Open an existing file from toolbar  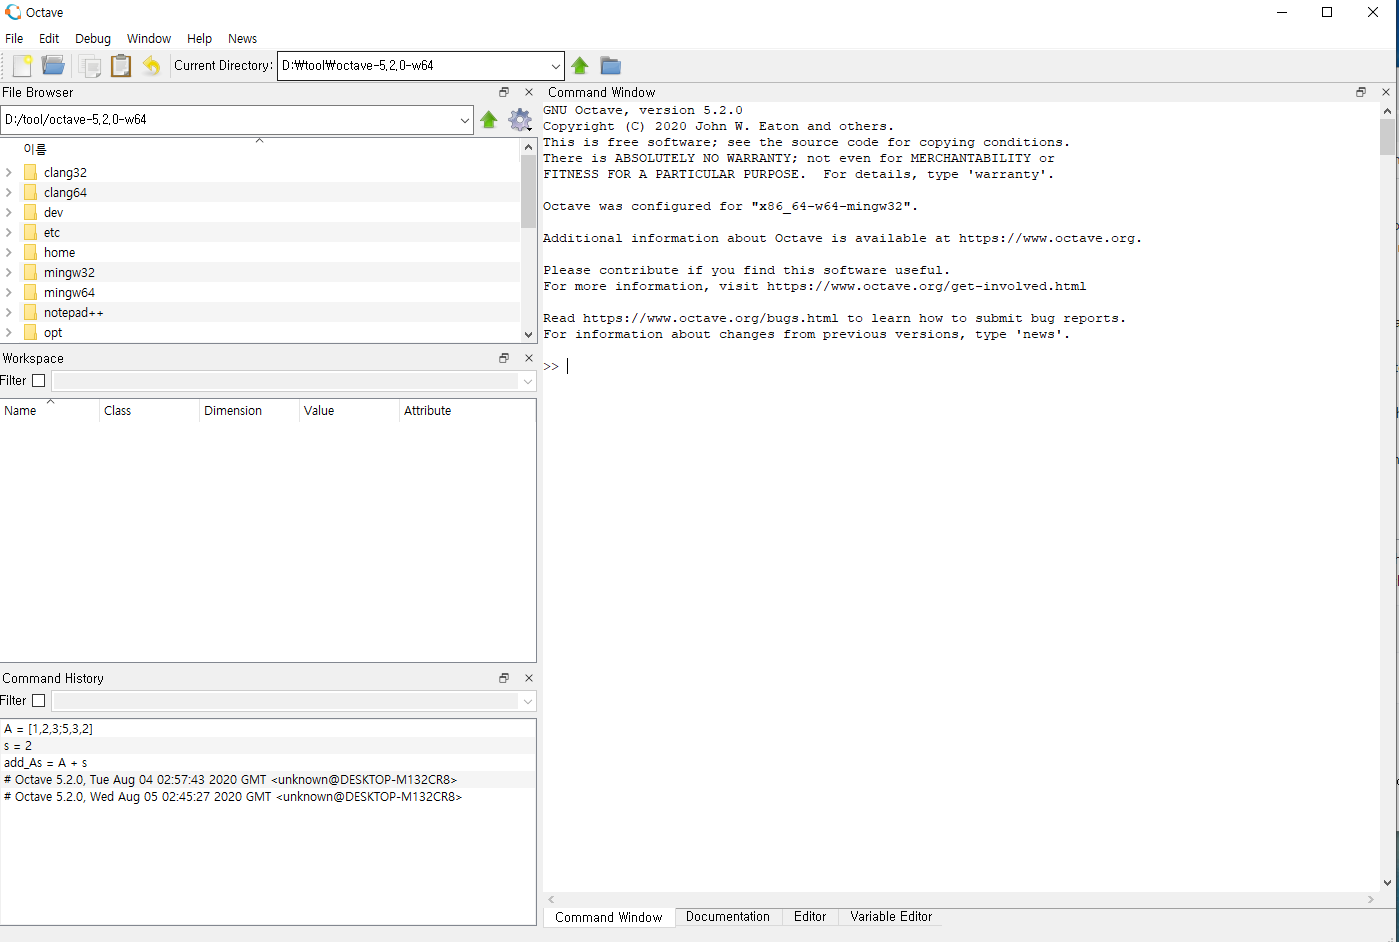click(x=54, y=66)
